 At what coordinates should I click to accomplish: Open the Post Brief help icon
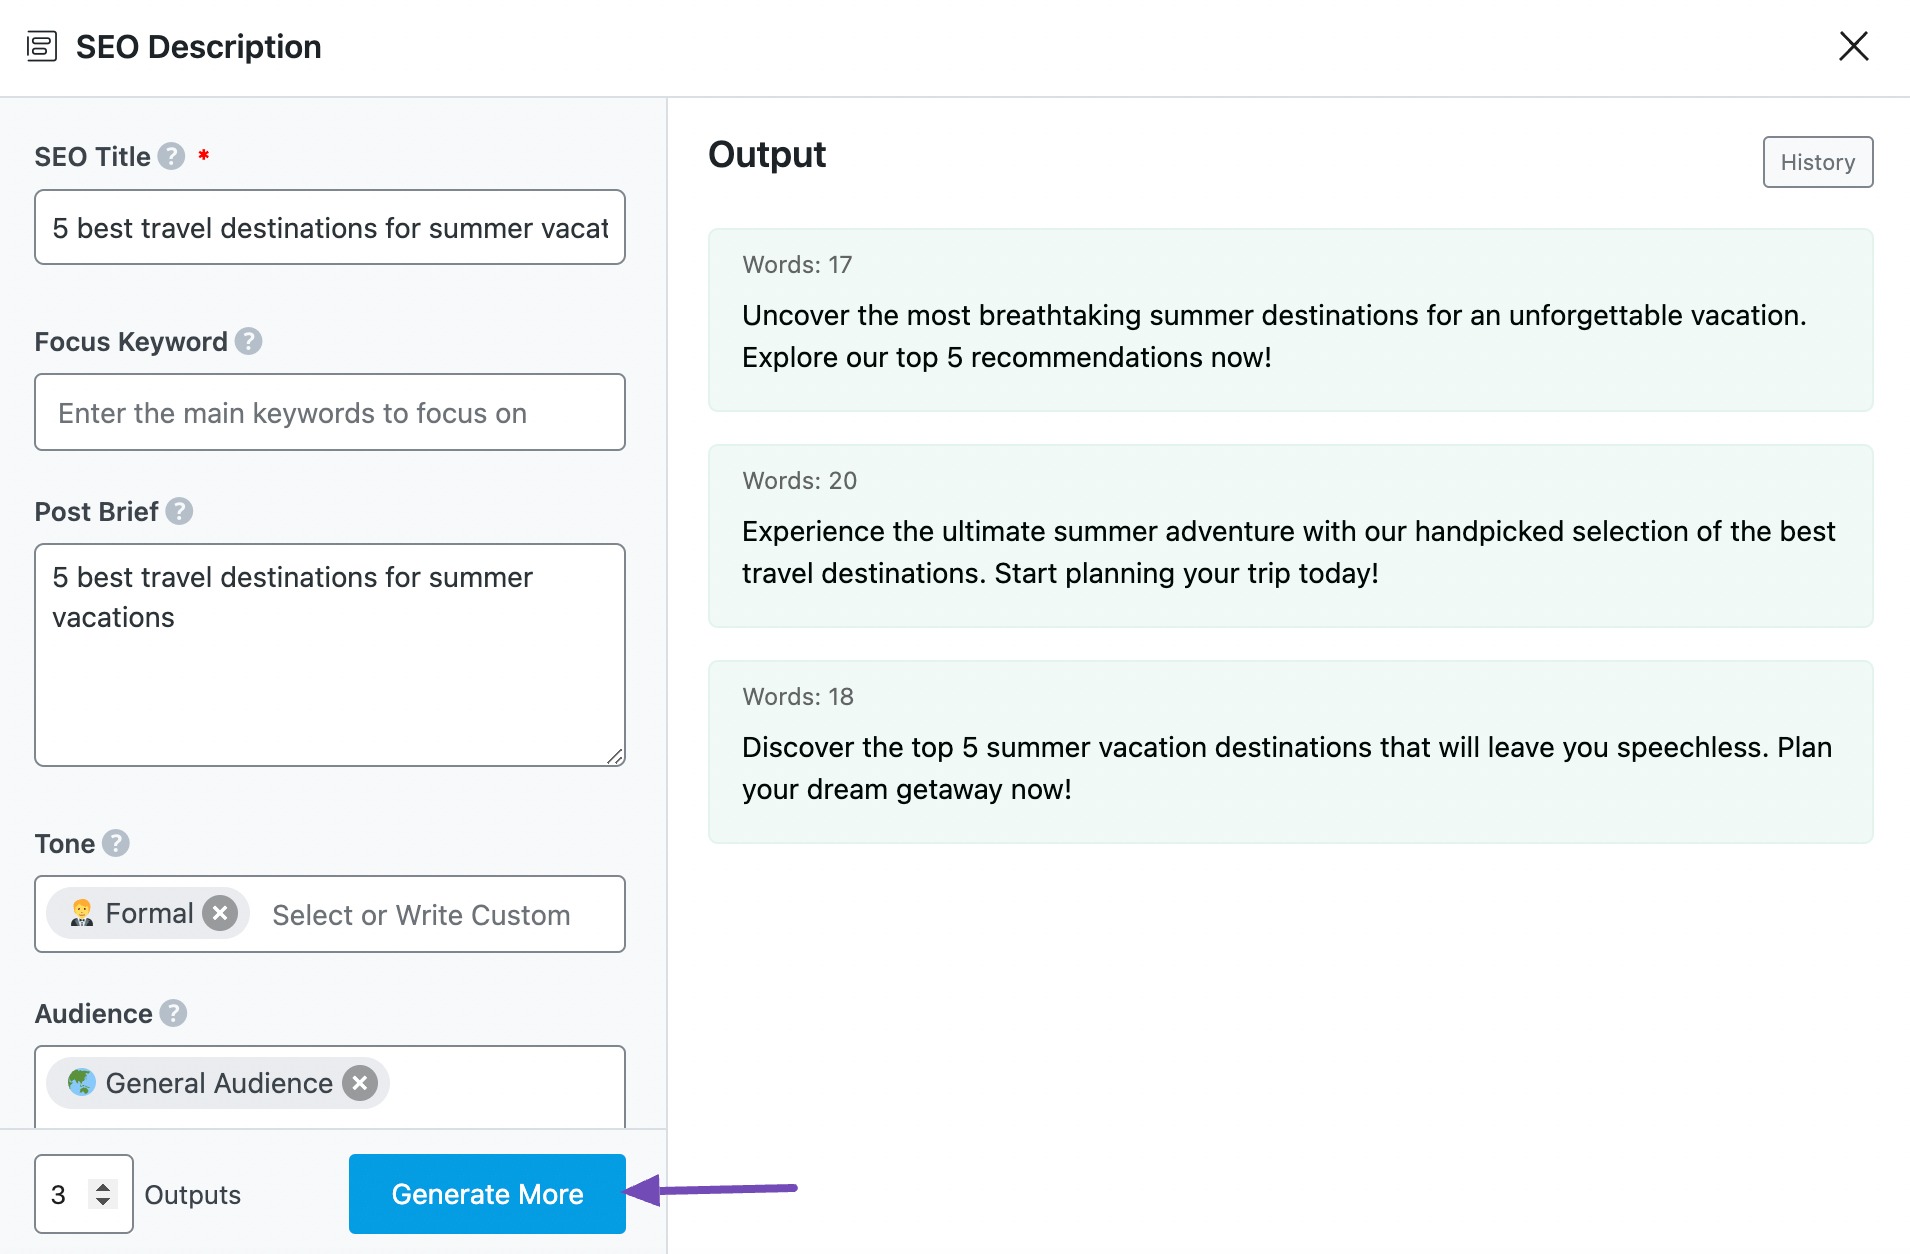point(180,511)
